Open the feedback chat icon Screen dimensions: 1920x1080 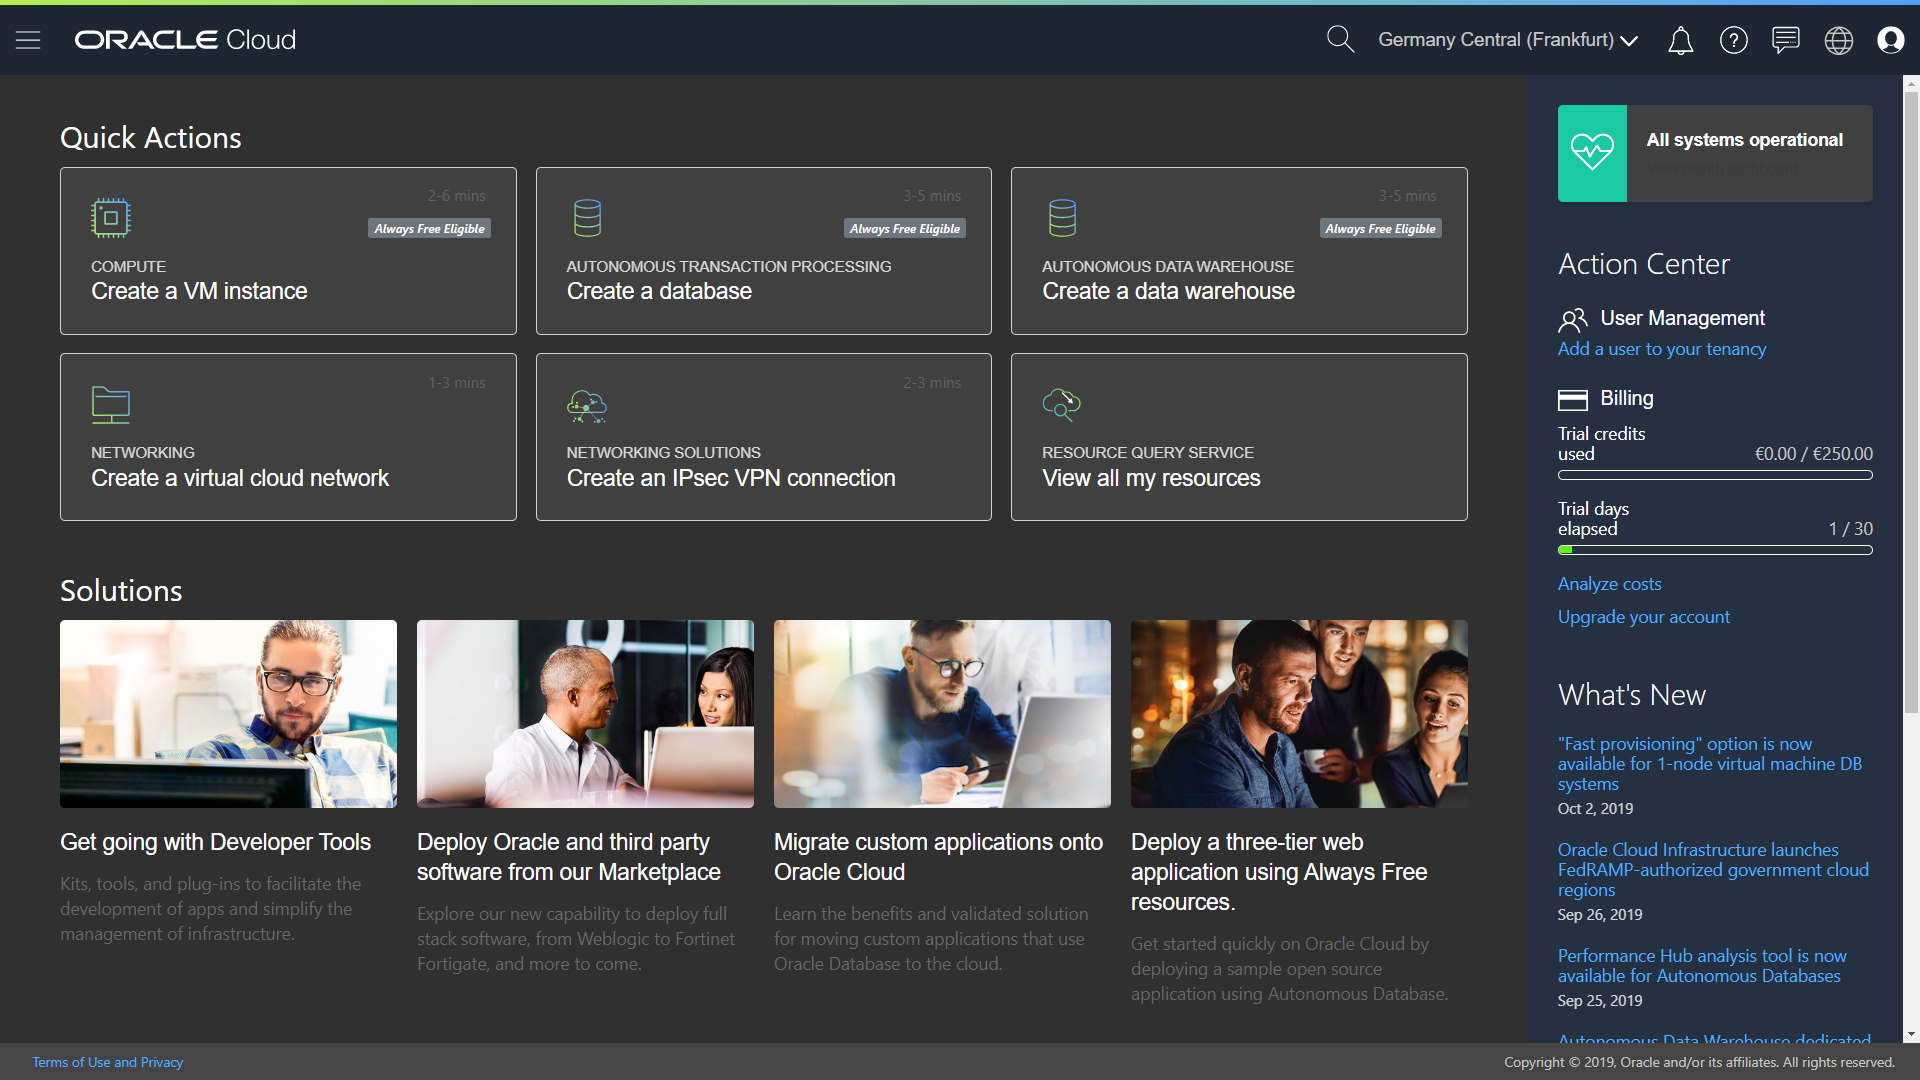(1786, 40)
